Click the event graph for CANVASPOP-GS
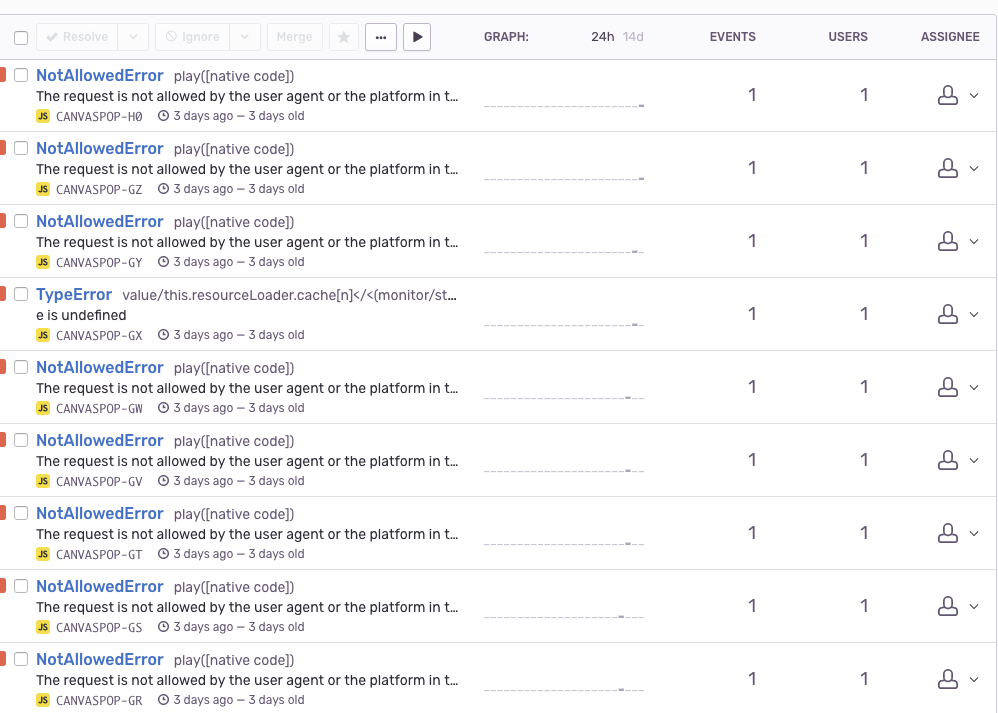Image resolution: width=998 pixels, height=713 pixels. click(x=564, y=607)
